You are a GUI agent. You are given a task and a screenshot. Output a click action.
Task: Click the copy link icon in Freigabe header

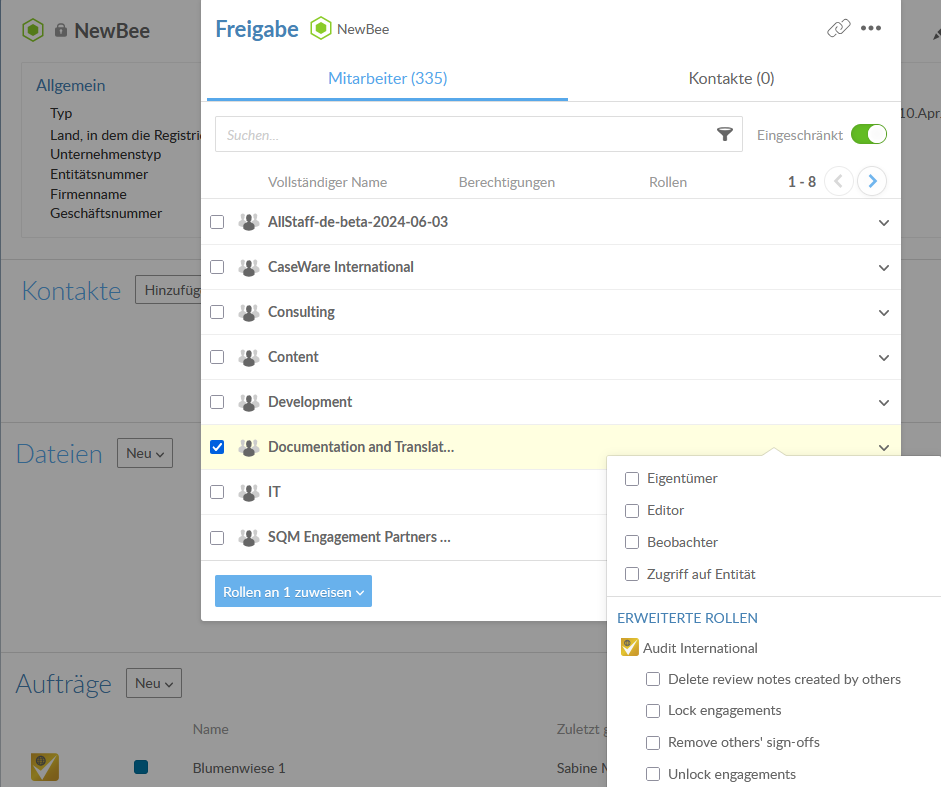pyautogui.click(x=838, y=28)
